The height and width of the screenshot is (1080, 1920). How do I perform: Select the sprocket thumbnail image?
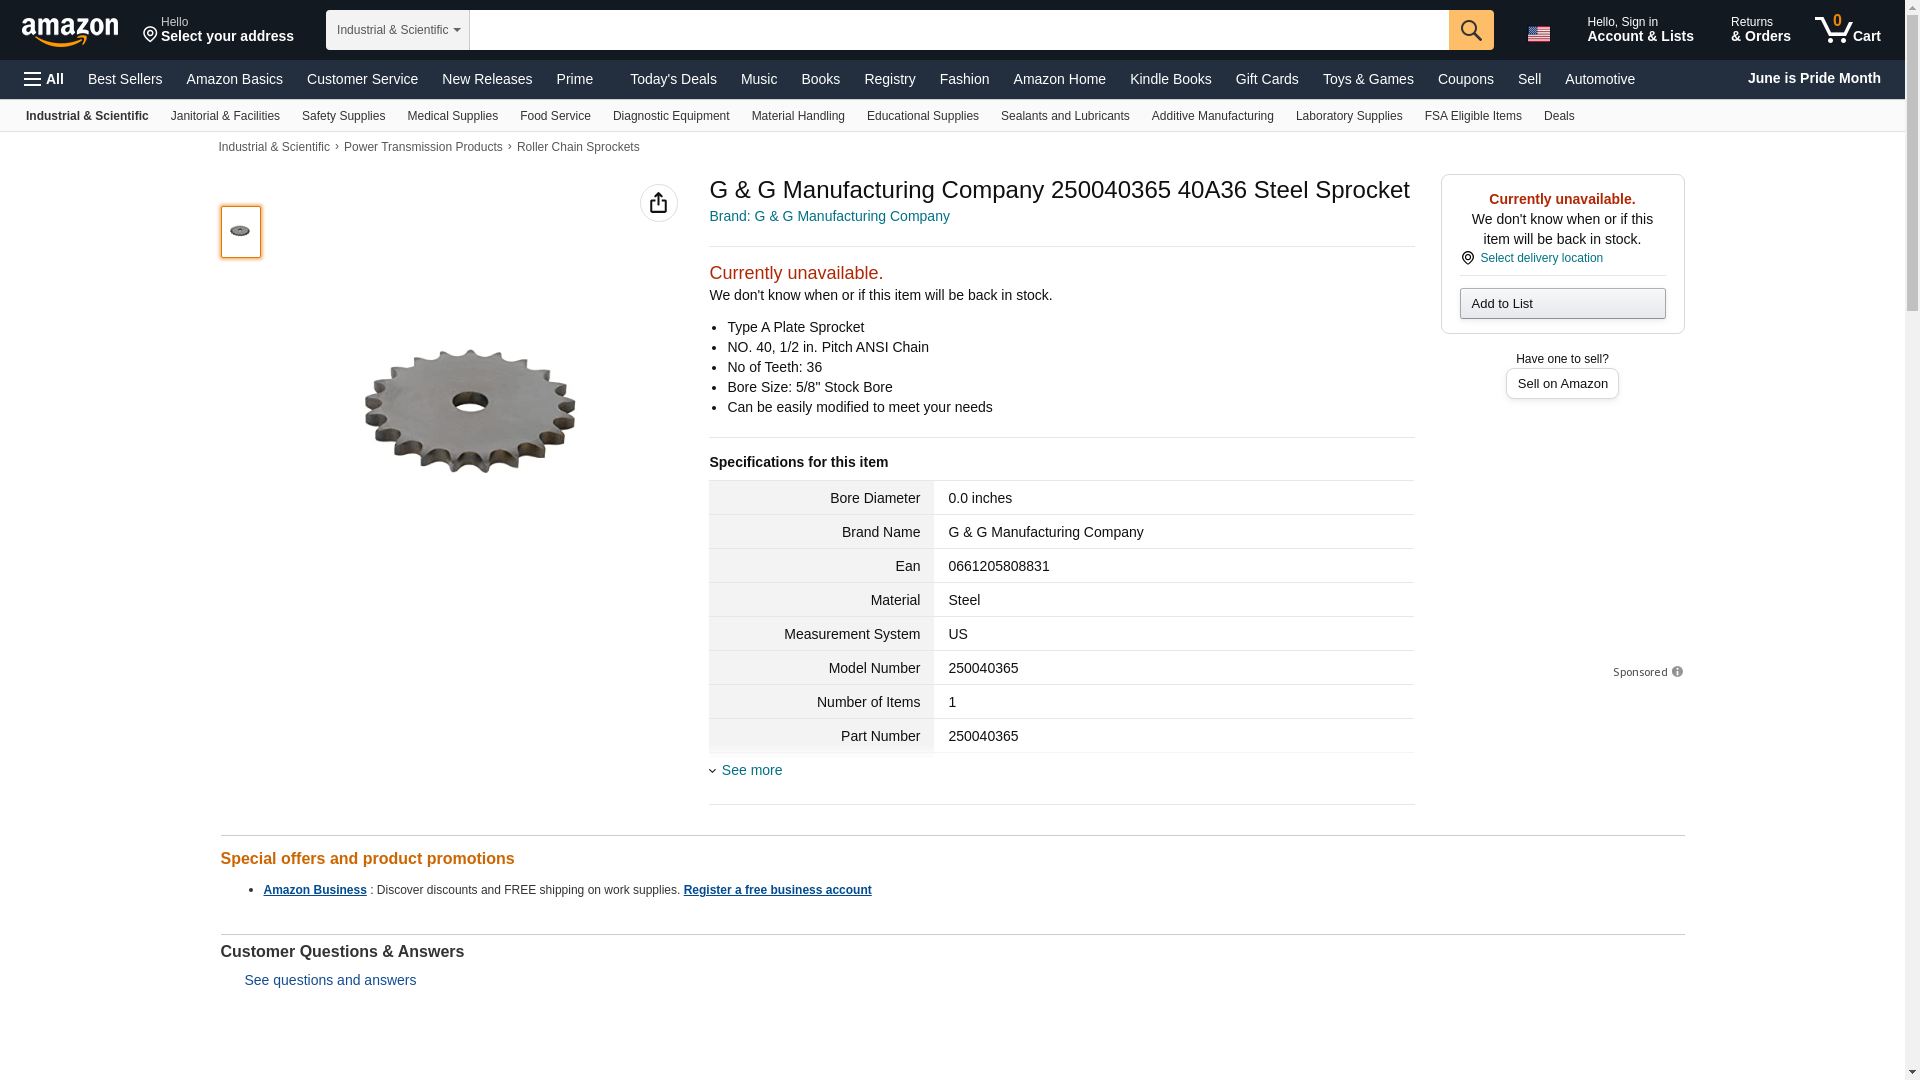240,232
